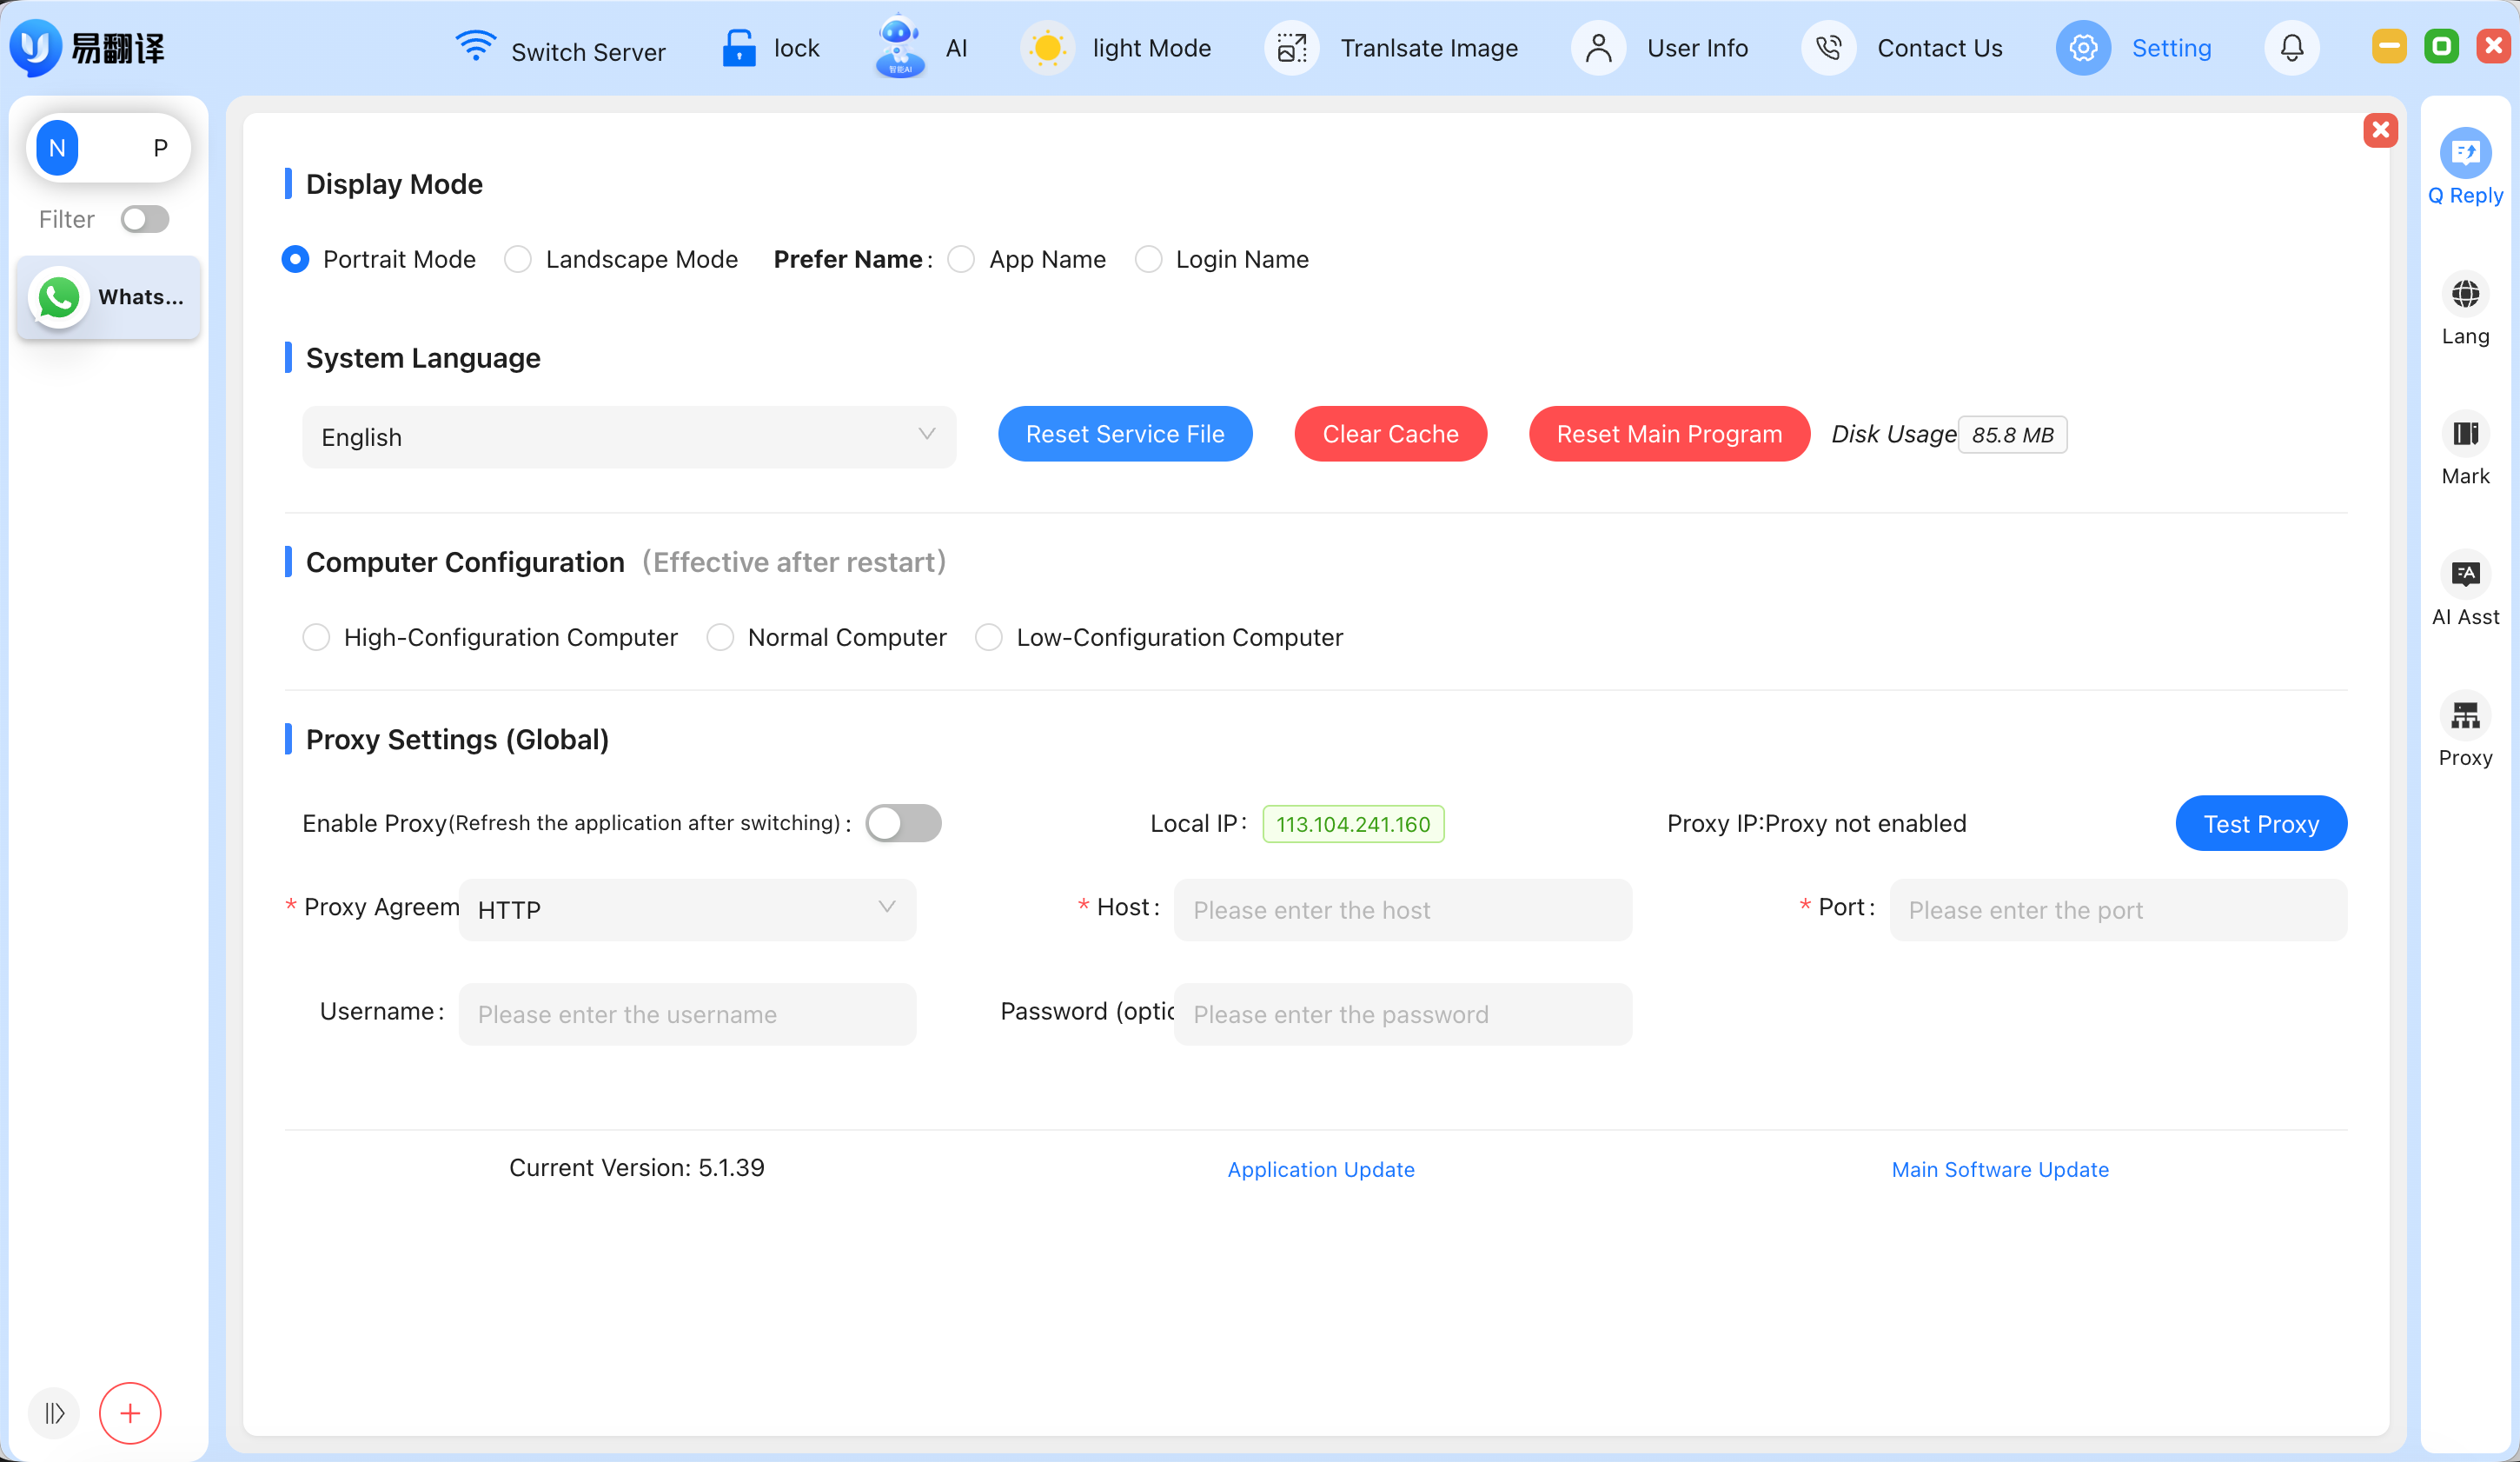Collapse sidebar with the bottom-left panel icon
The width and height of the screenshot is (2520, 1462).
(x=54, y=1413)
